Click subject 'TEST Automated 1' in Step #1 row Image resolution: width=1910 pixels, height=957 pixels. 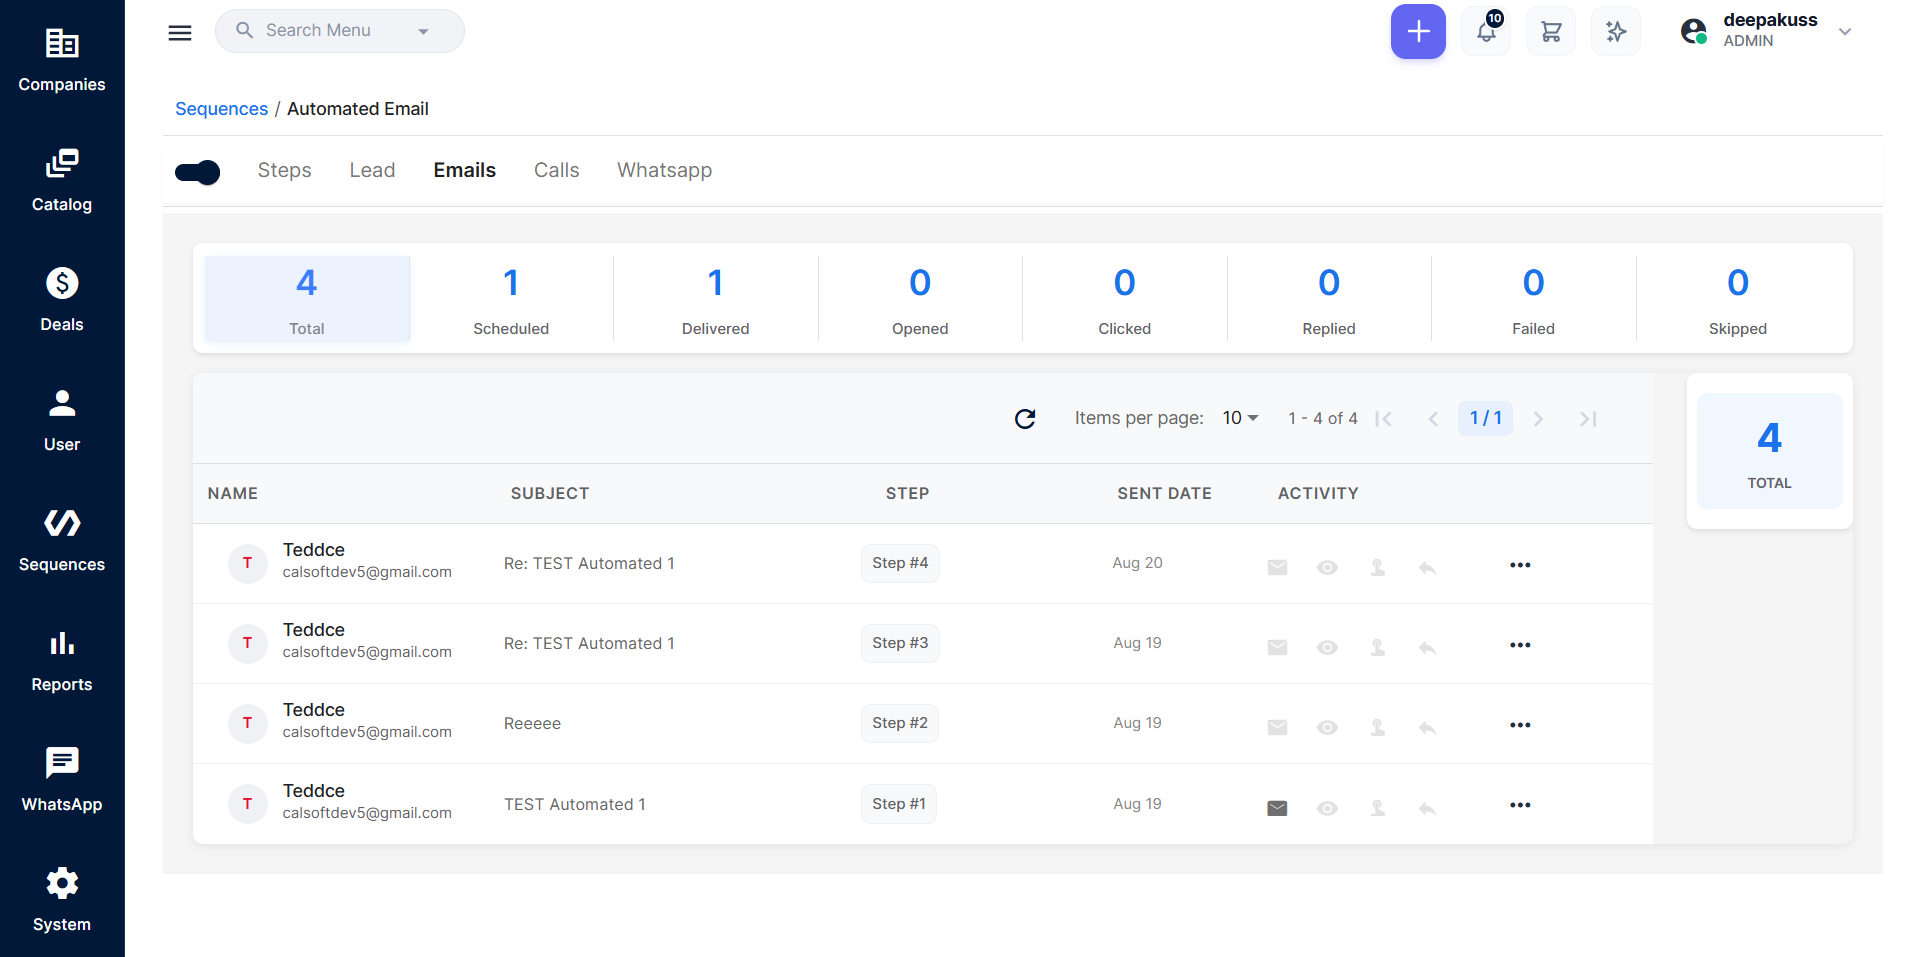point(575,805)
